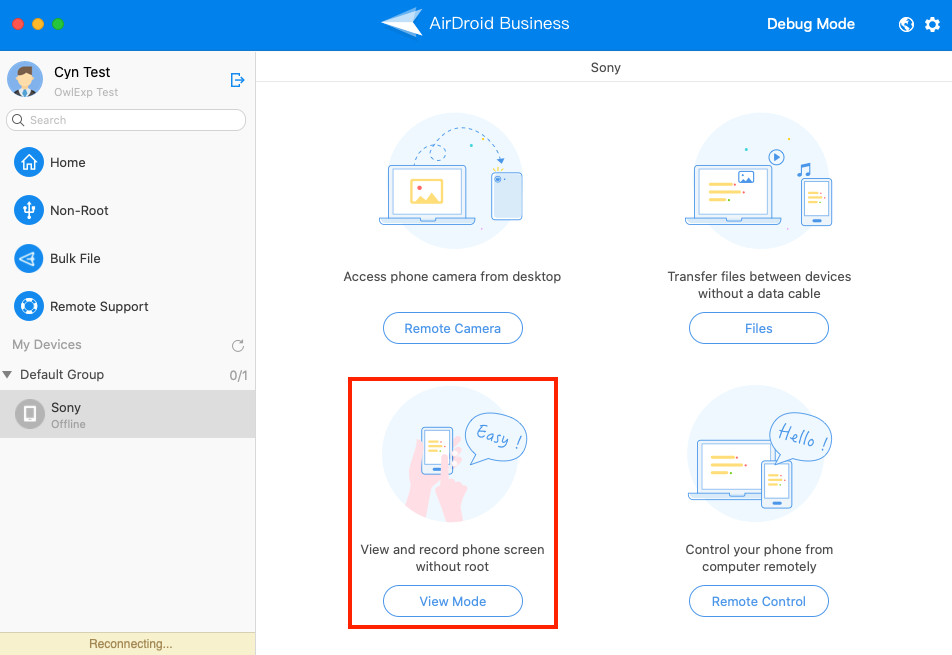952x655 pixels.
Task: Collapse the Default Group triangle
Action: pyautogui.click(x=7, y=375)
